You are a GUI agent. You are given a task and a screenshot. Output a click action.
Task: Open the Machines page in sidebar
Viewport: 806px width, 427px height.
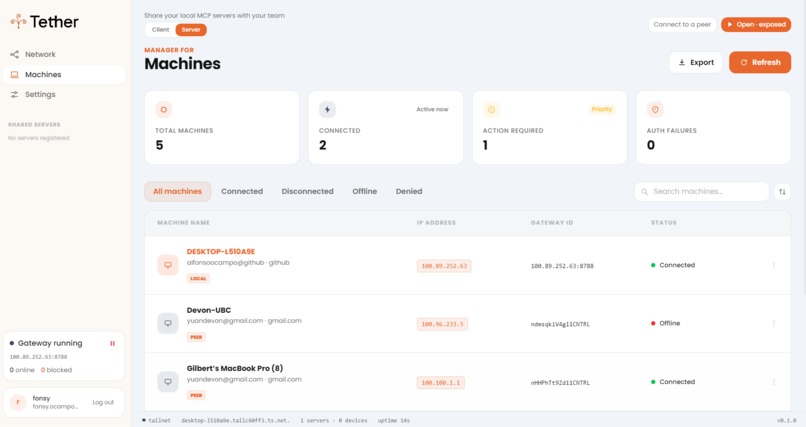tap(64, 75)
